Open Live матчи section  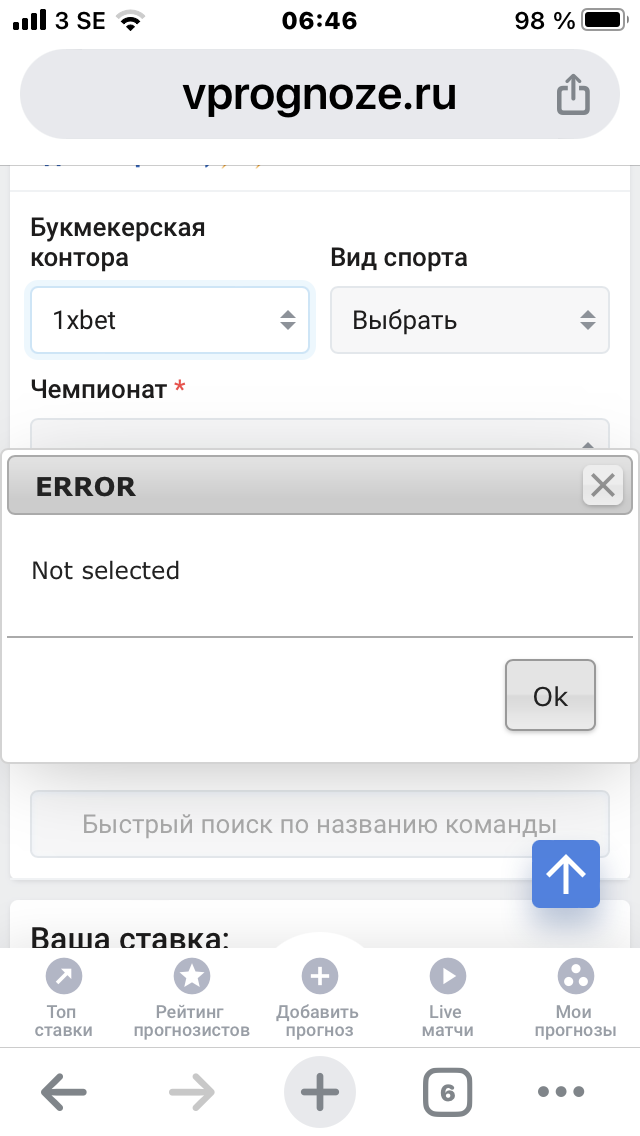pos(446,996)
